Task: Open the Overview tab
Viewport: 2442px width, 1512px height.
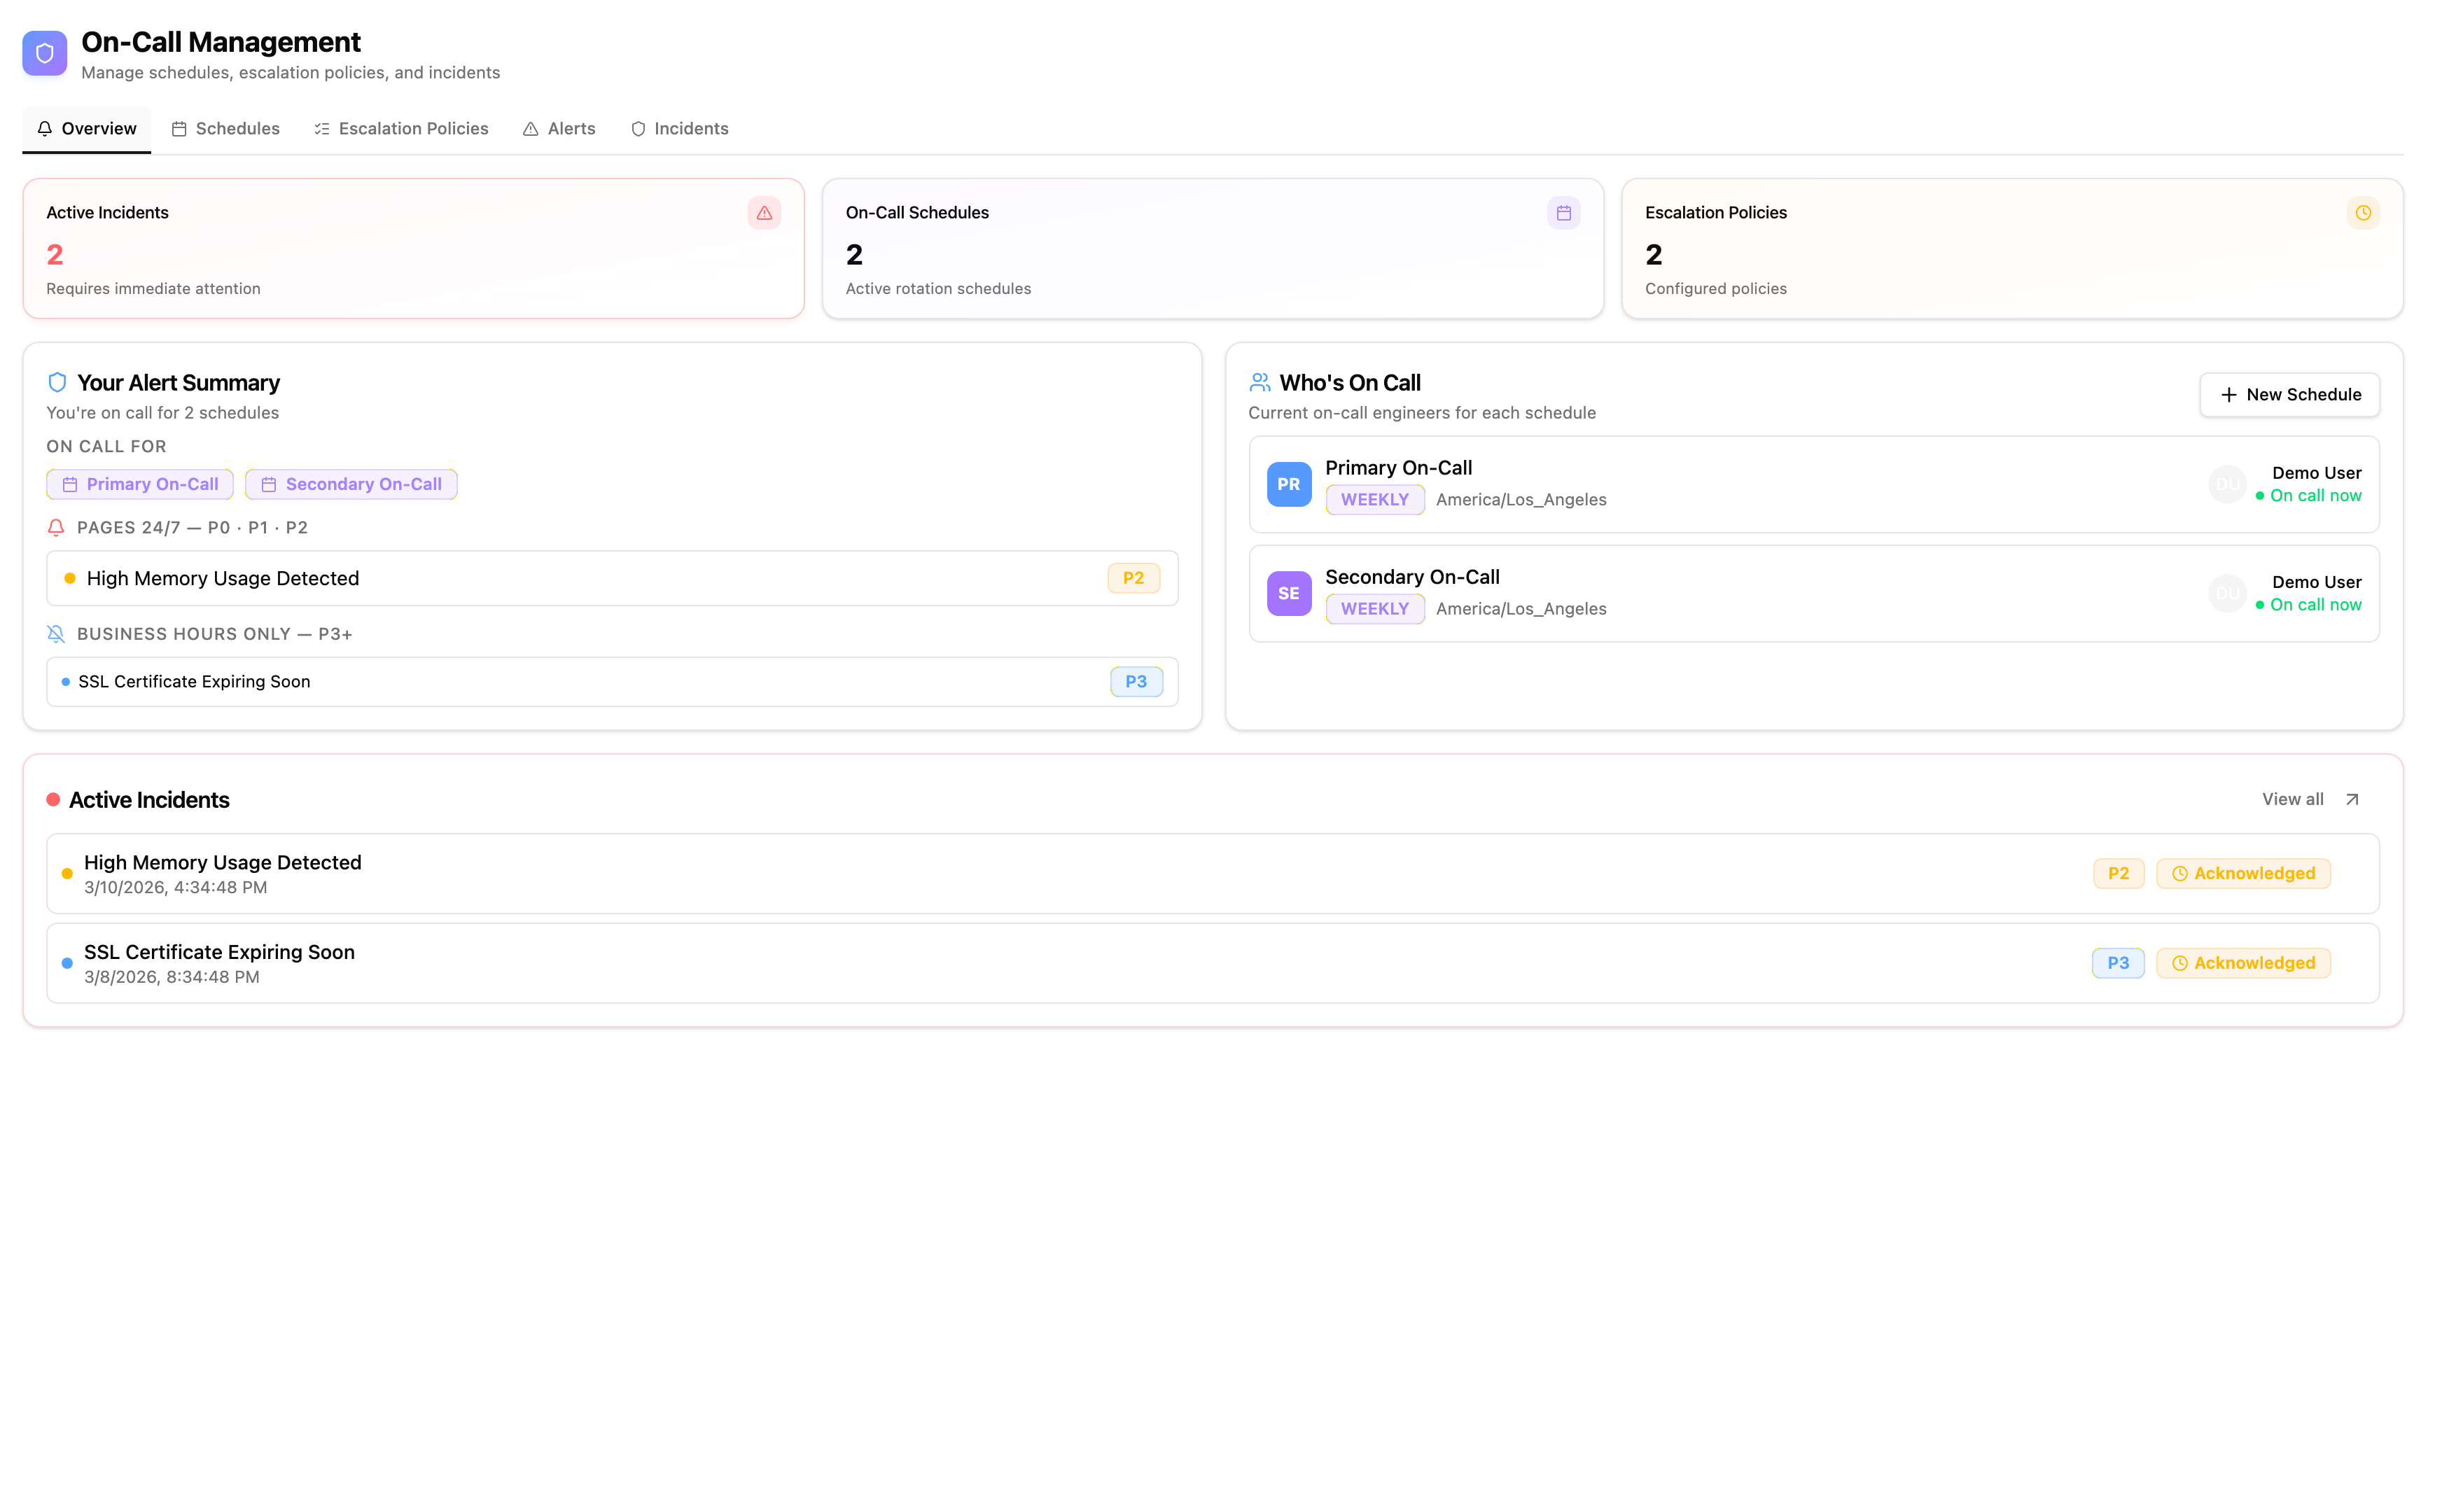Action: (x=87, y=129)
